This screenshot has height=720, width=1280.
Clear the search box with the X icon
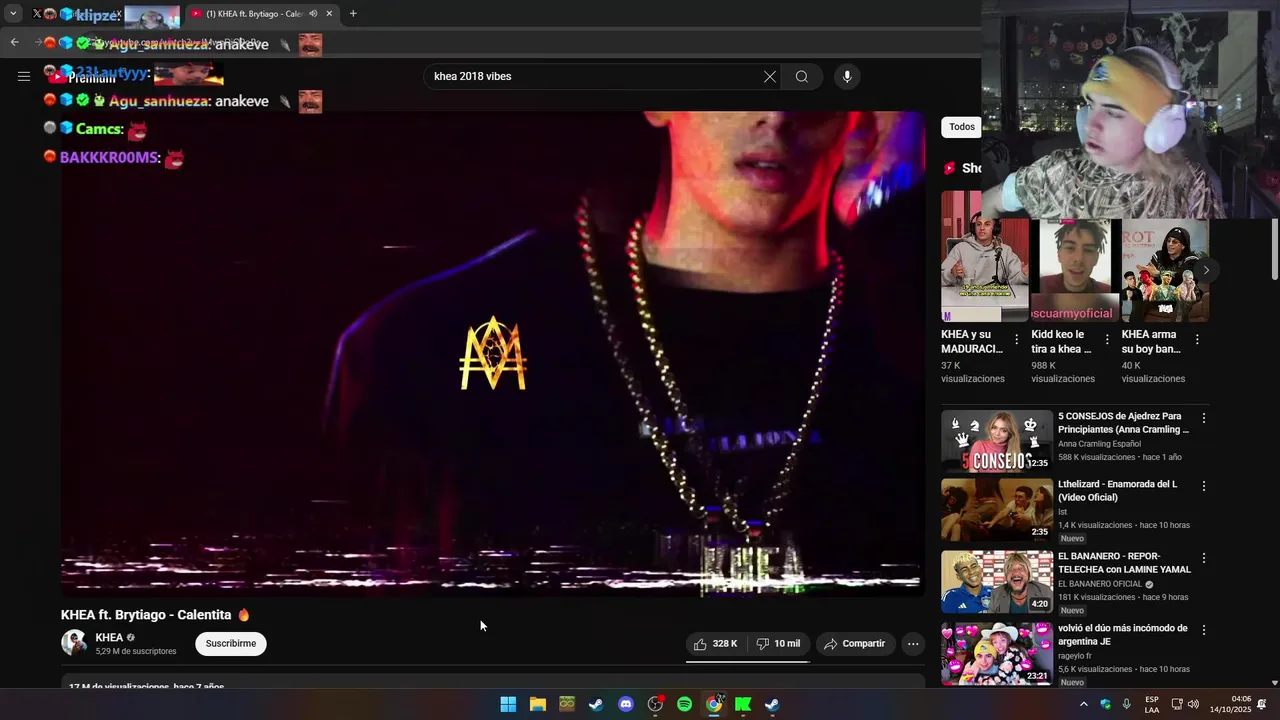770,77
